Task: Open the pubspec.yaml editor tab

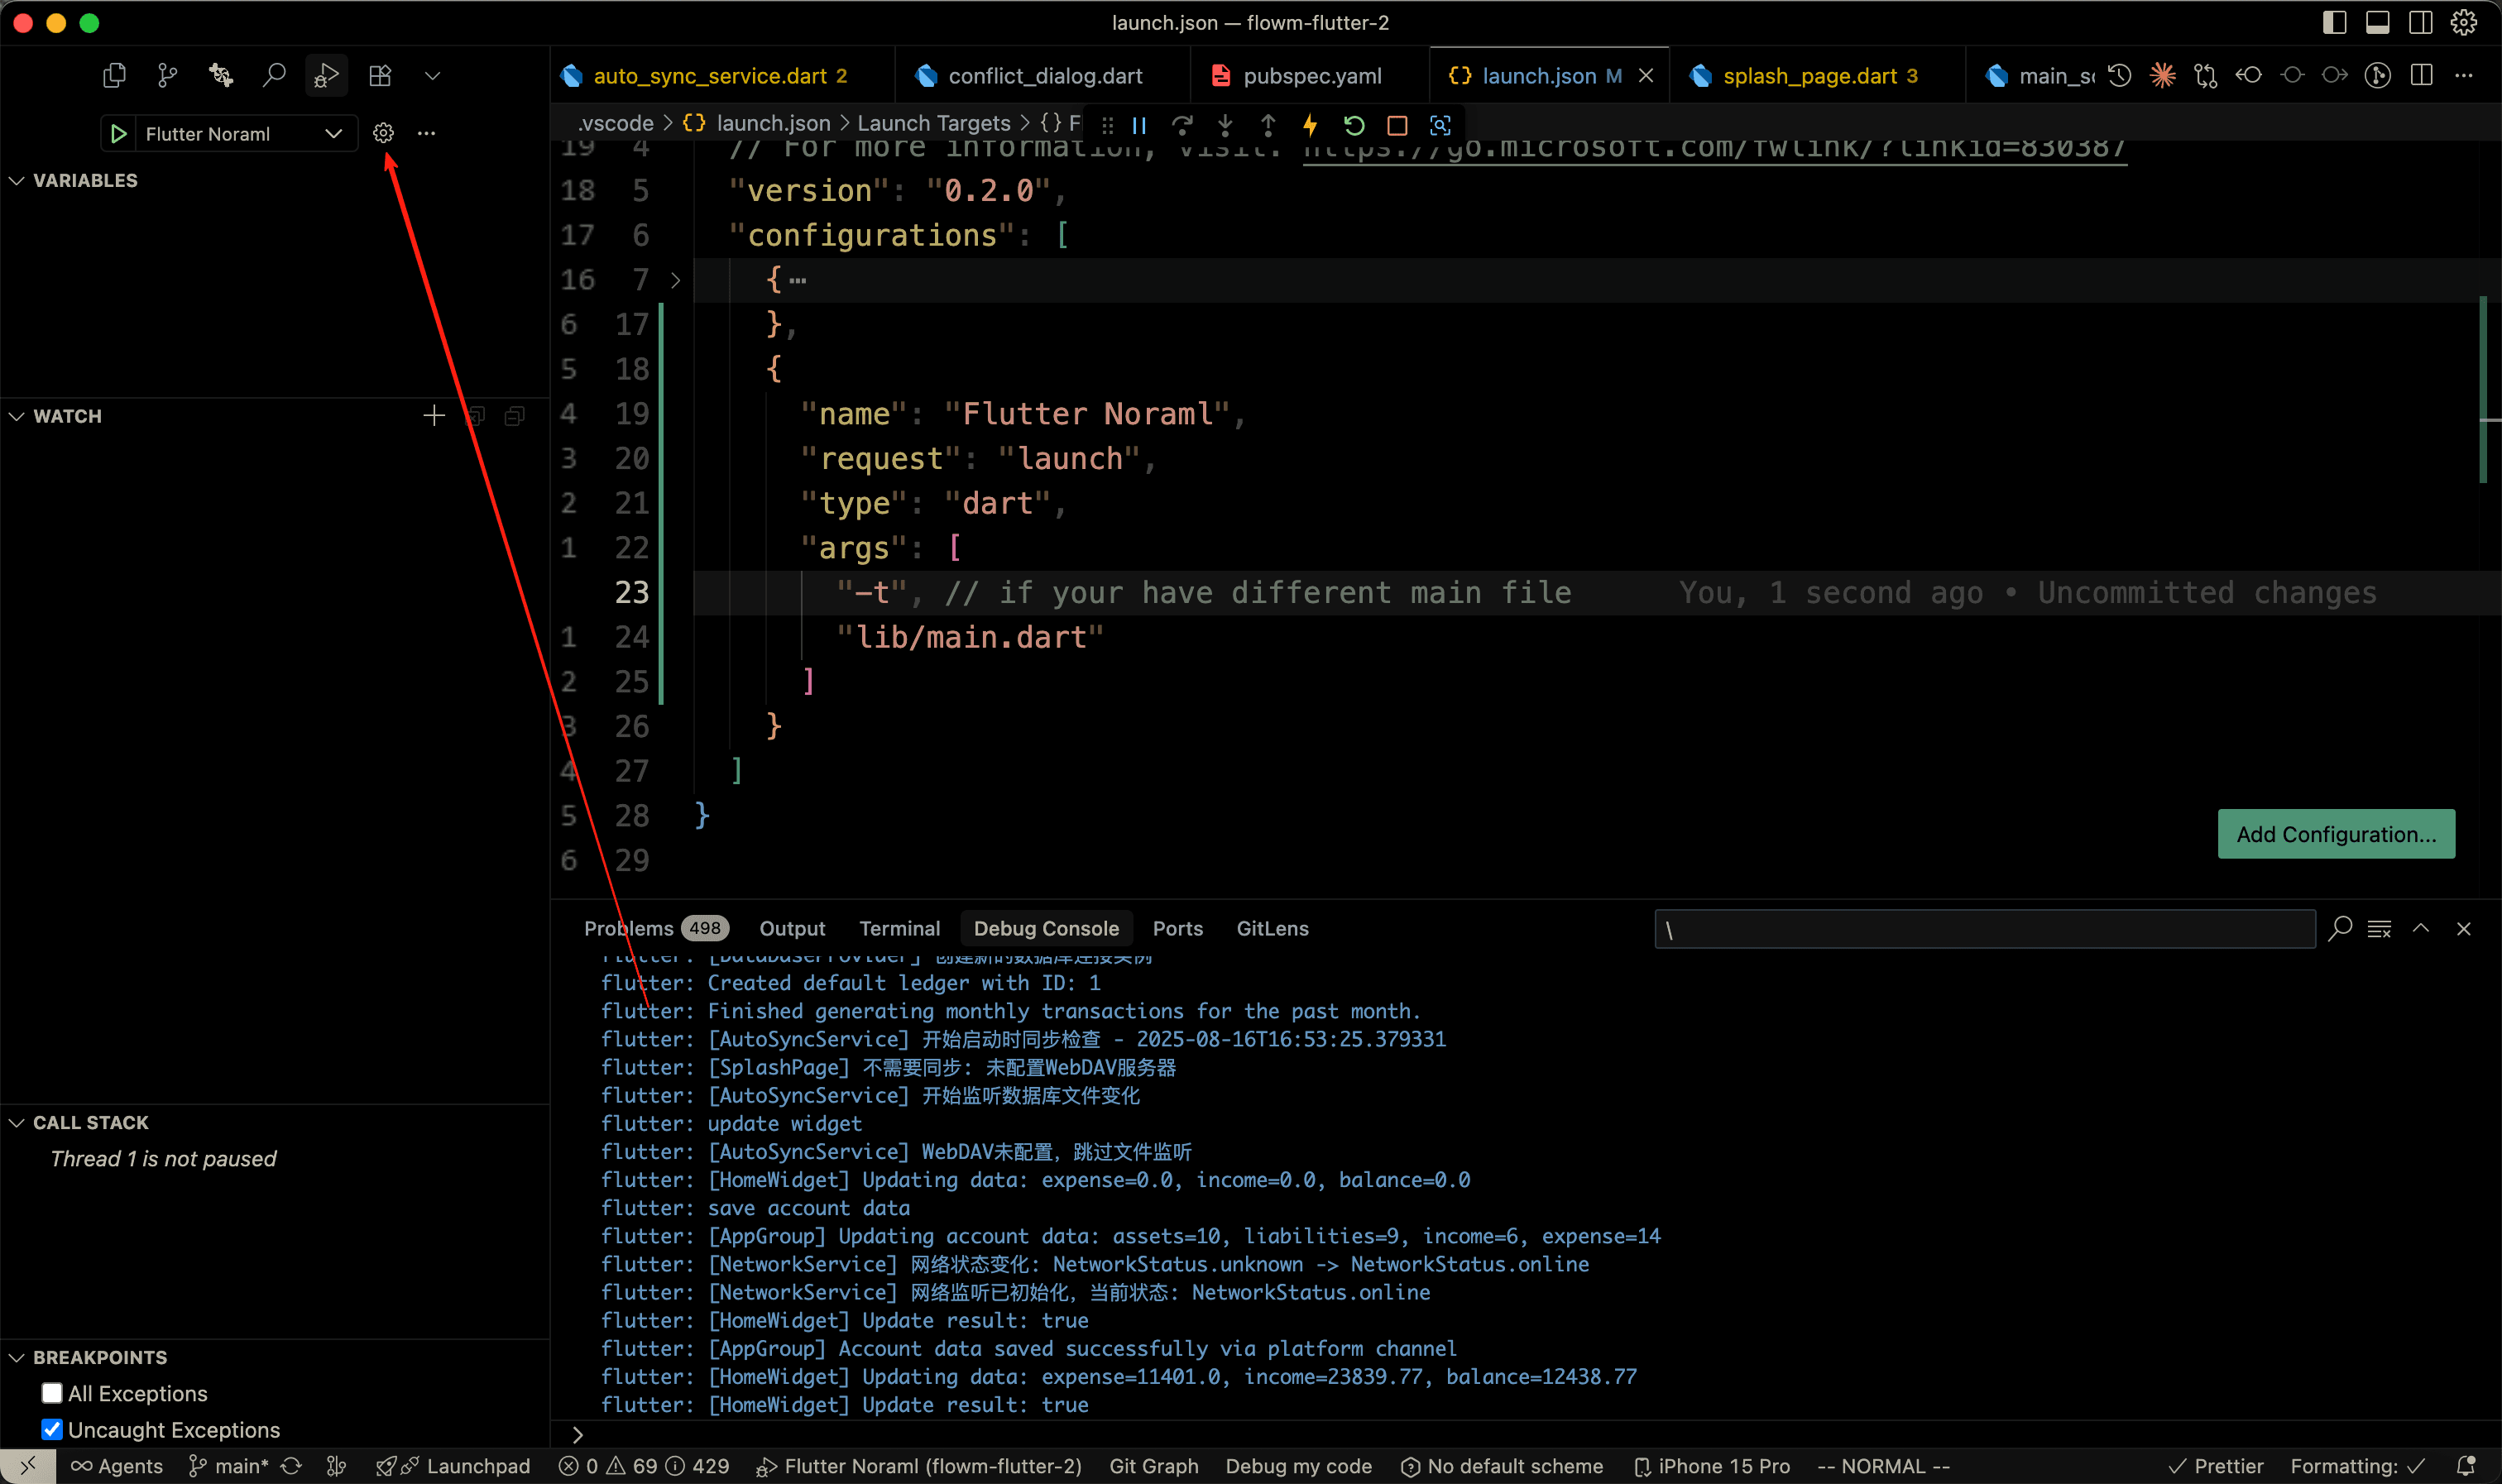Action: click(1311, 76)
